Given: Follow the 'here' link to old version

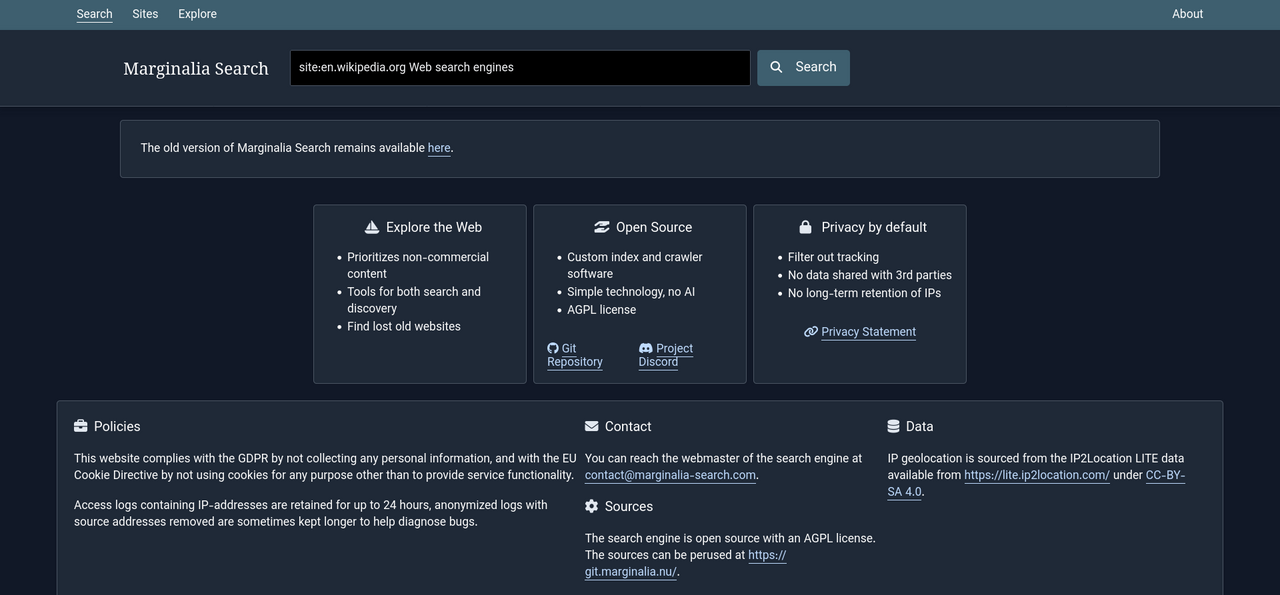Looking at the screenshot, I should point(439,148).
